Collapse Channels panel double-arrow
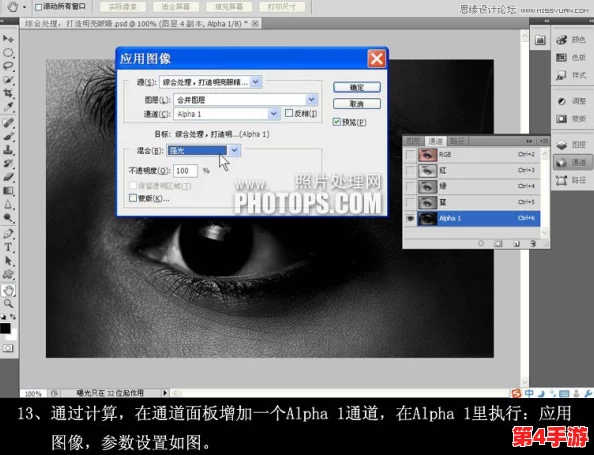The height and width of the screenshot is (455, 594). point(529,141)
